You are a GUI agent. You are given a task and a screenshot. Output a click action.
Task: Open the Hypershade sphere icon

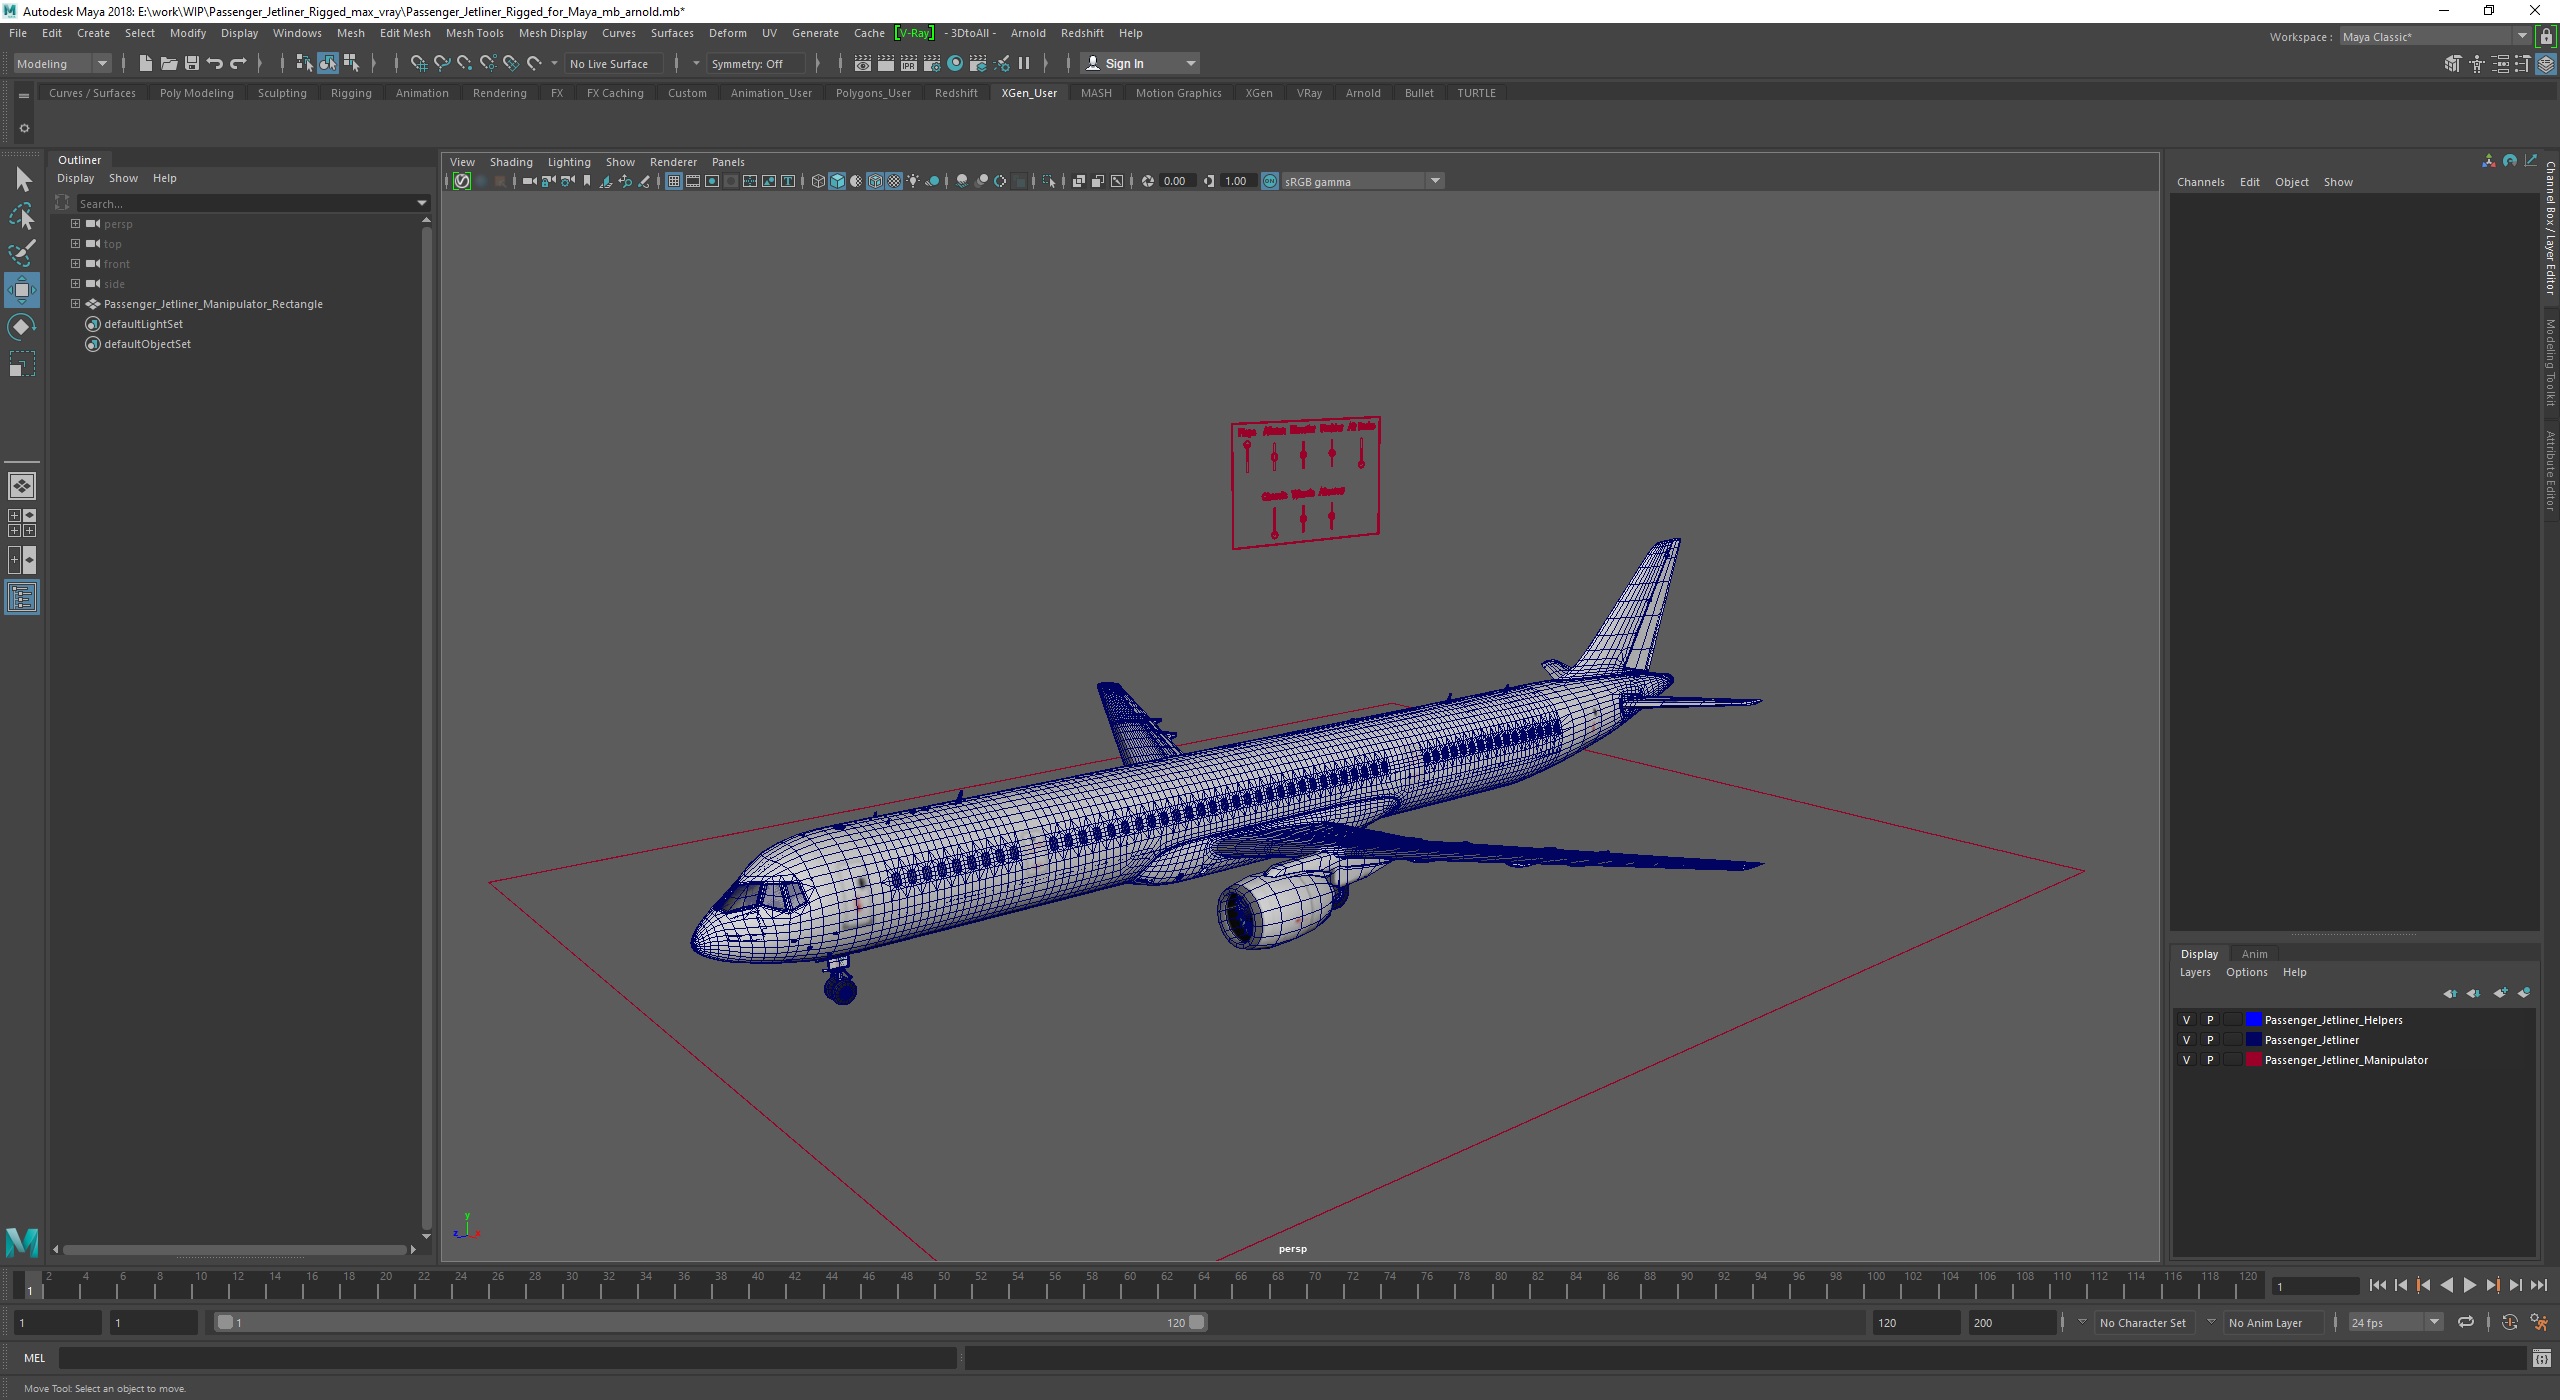(955, 63)
